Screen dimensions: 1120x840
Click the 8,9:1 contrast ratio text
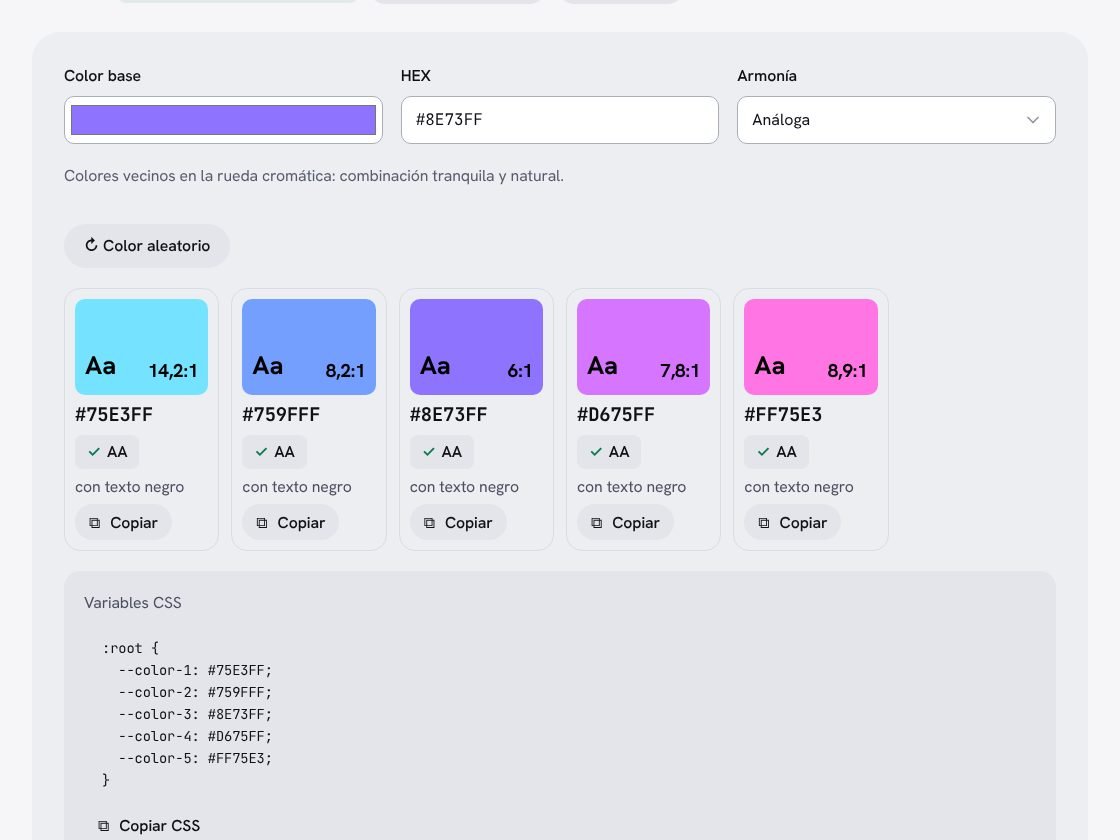[x=847, y=371]
